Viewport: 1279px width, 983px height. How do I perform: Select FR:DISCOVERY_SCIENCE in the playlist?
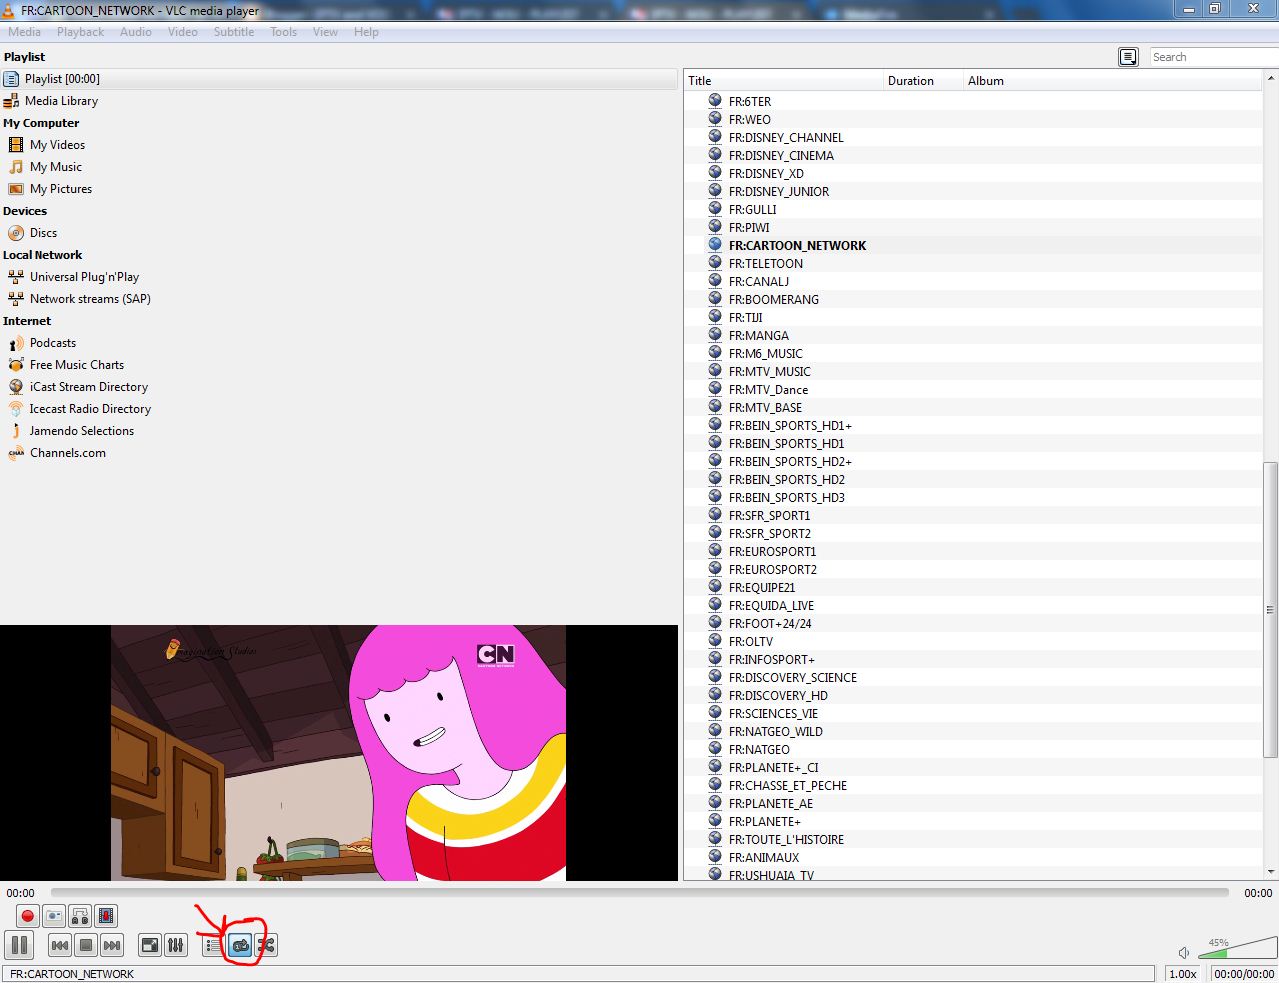792,678
